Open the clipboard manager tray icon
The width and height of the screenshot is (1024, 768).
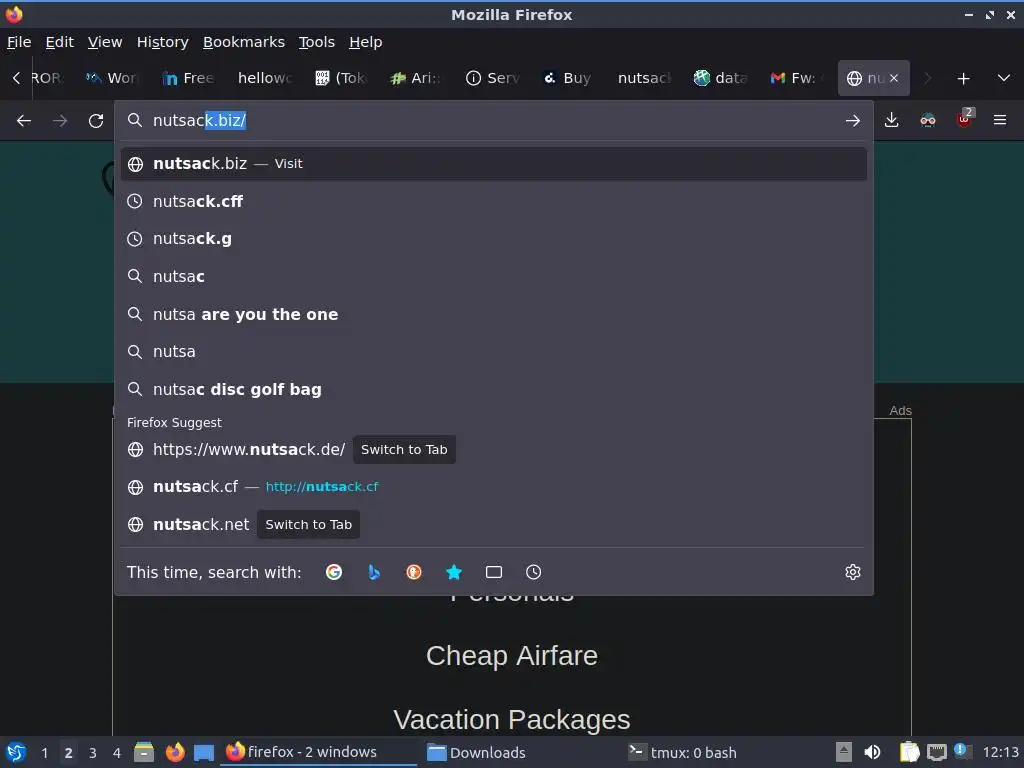[x=909, y=752]
